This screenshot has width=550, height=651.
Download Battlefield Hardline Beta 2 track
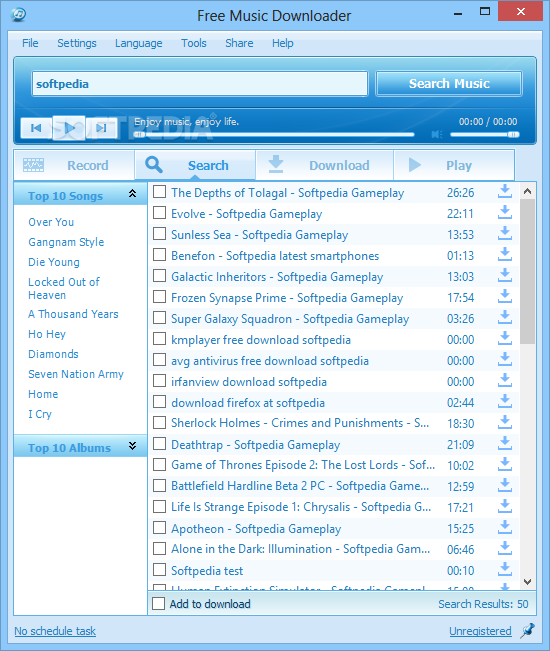click(505, 486)
